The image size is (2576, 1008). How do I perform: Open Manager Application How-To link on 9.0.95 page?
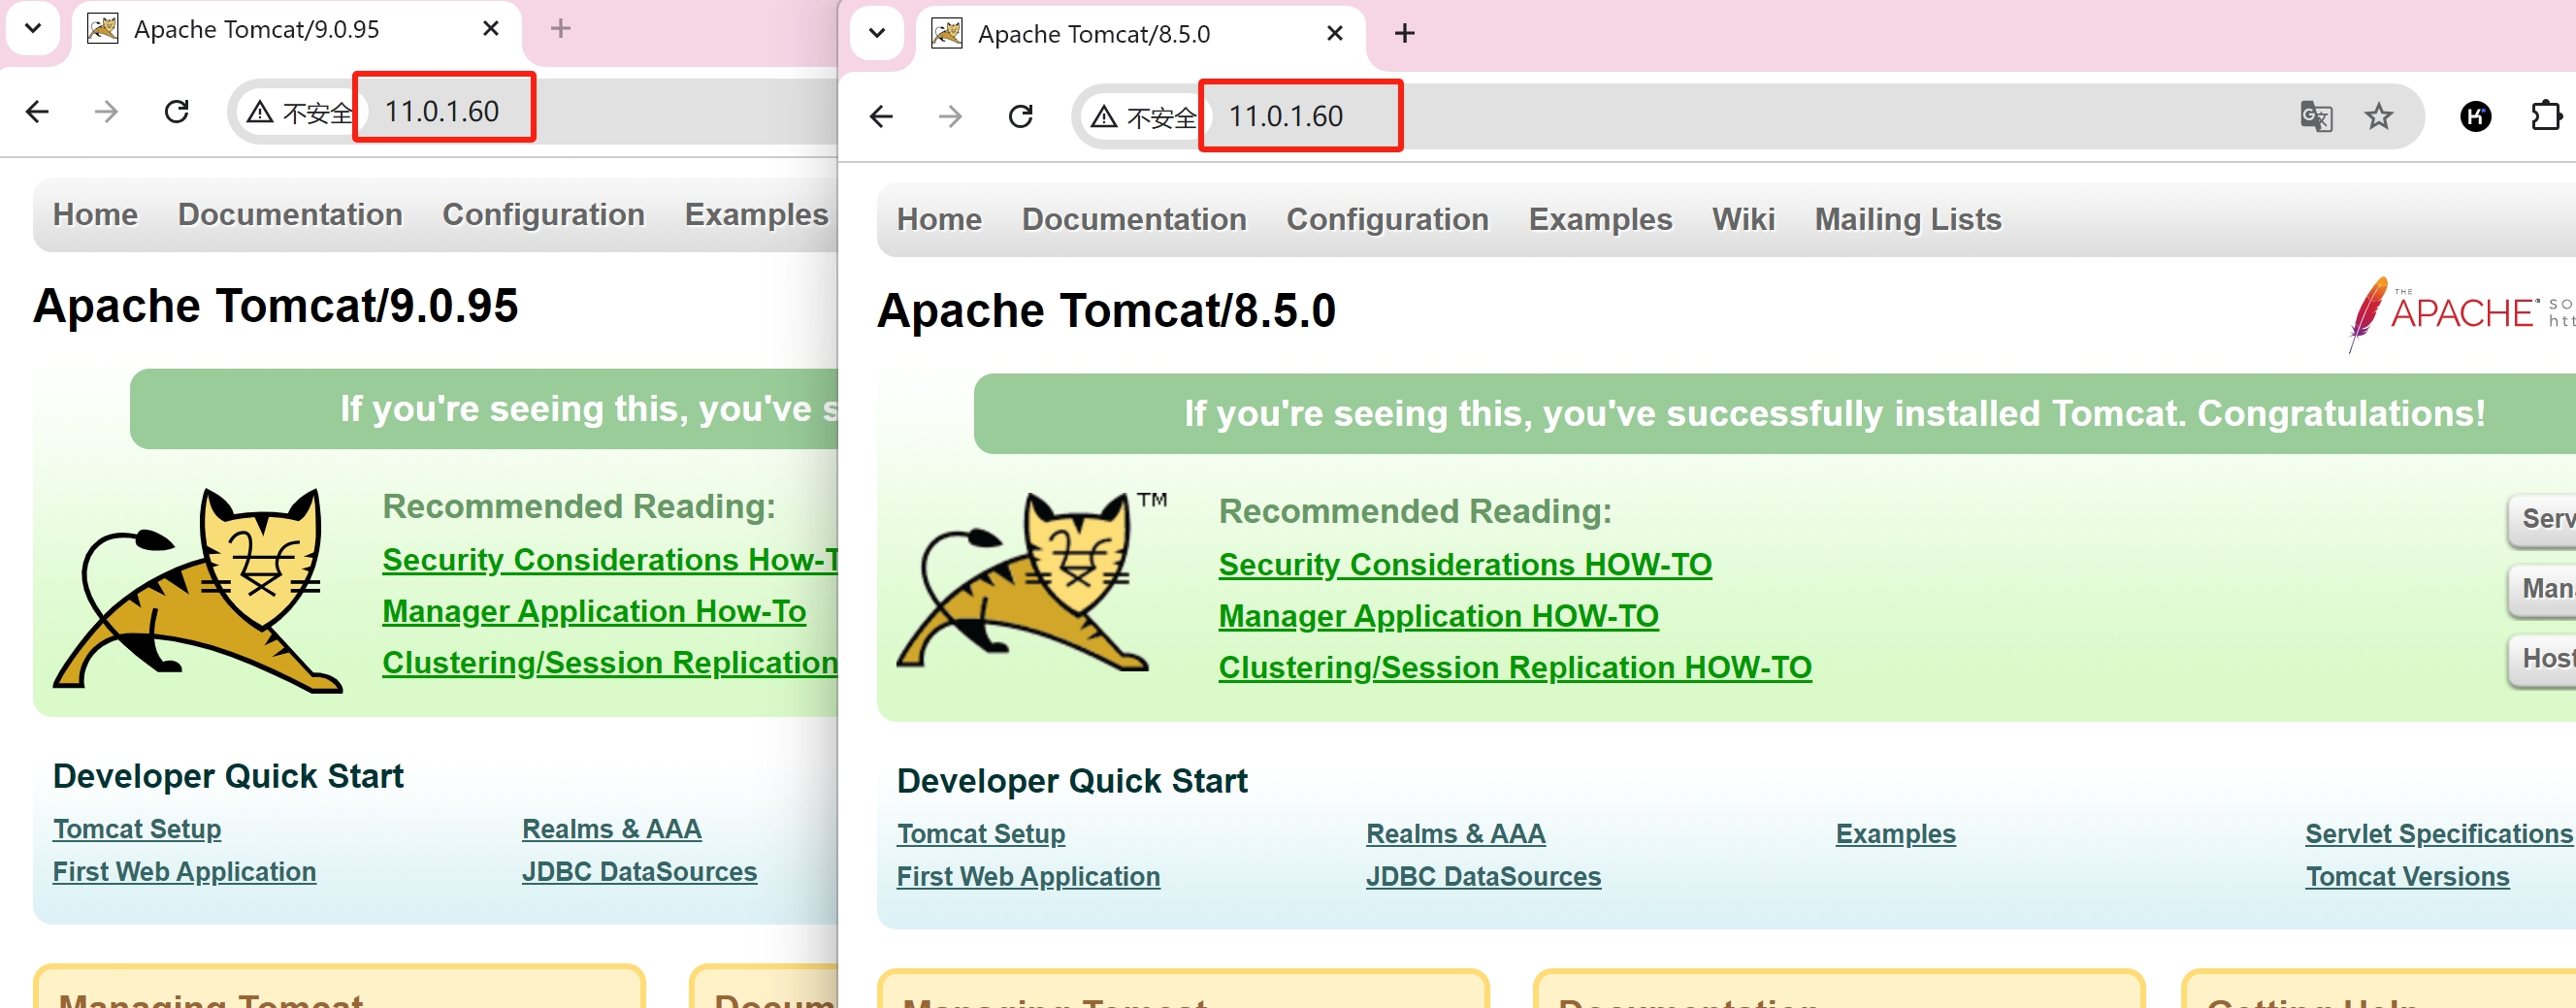click(x=594, y=611)
